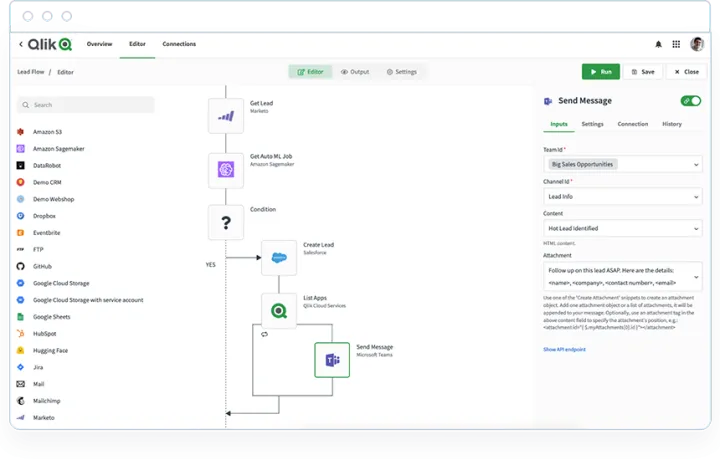Click the green Run button
This screenshot has height=460, width=720.
600,72
